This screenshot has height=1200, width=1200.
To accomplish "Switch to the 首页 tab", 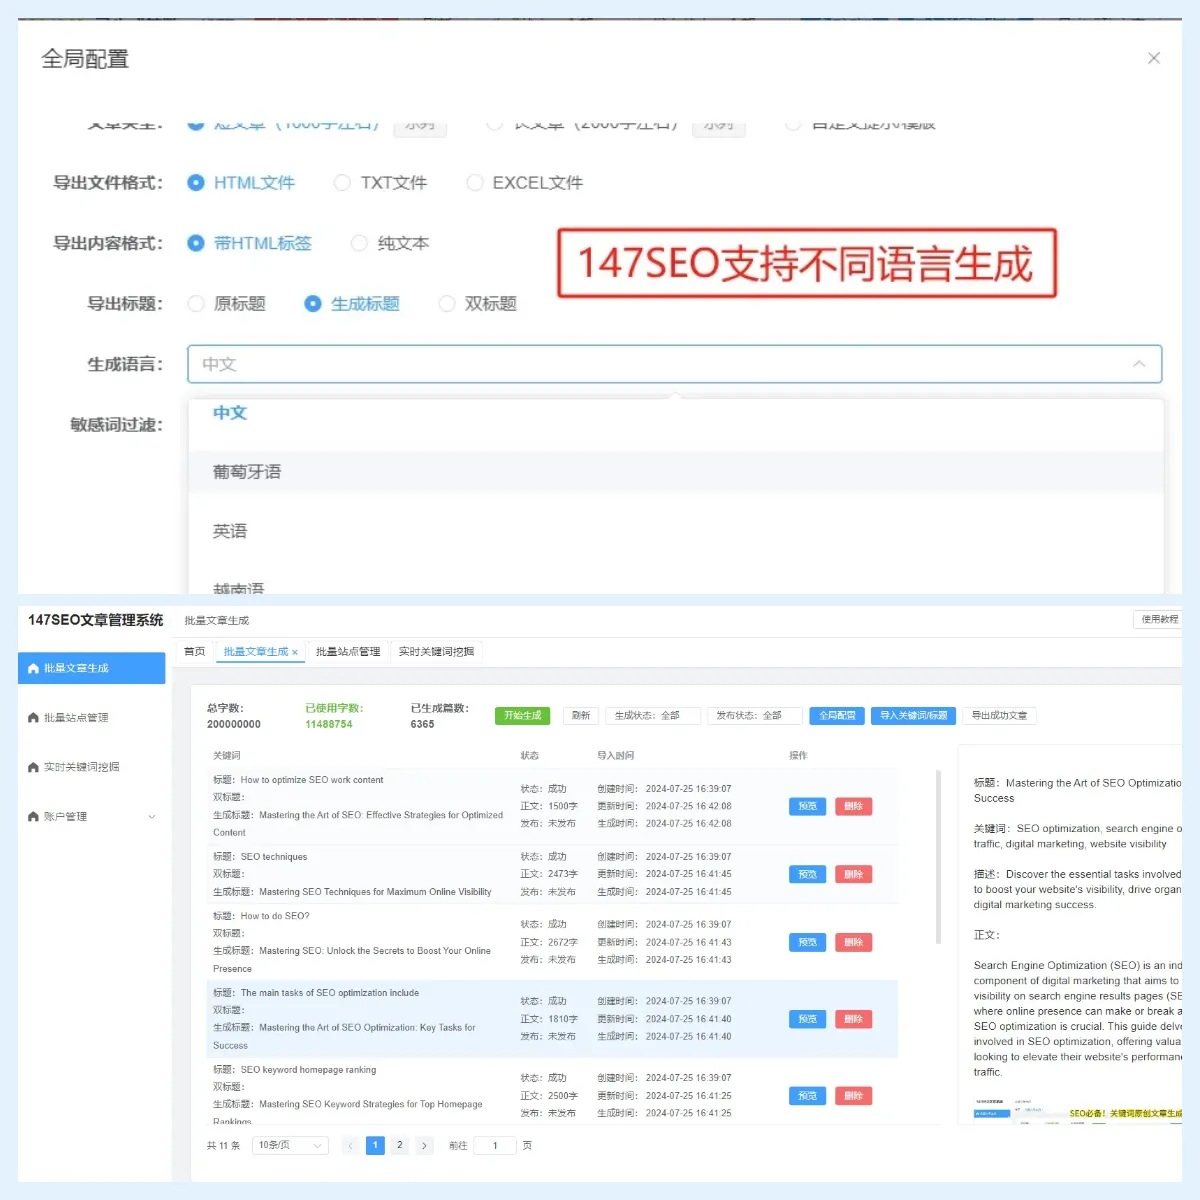I will [193, 651].
